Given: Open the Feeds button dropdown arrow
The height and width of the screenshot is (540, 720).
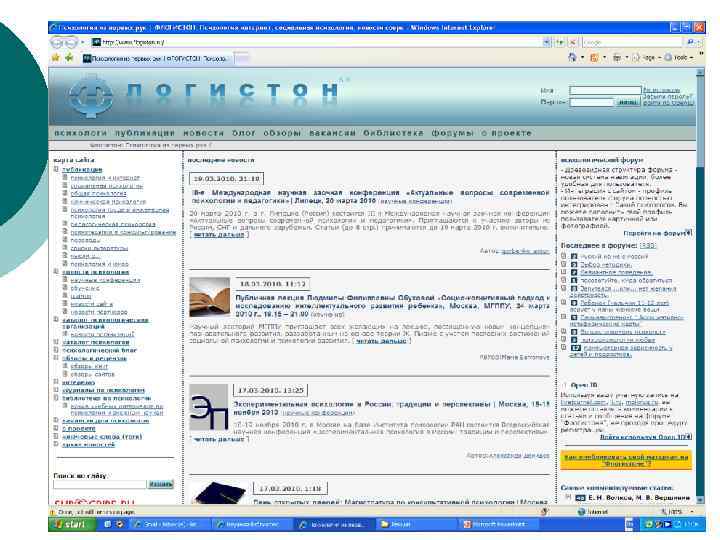Looking at the screenshot, I should [604, 58].
